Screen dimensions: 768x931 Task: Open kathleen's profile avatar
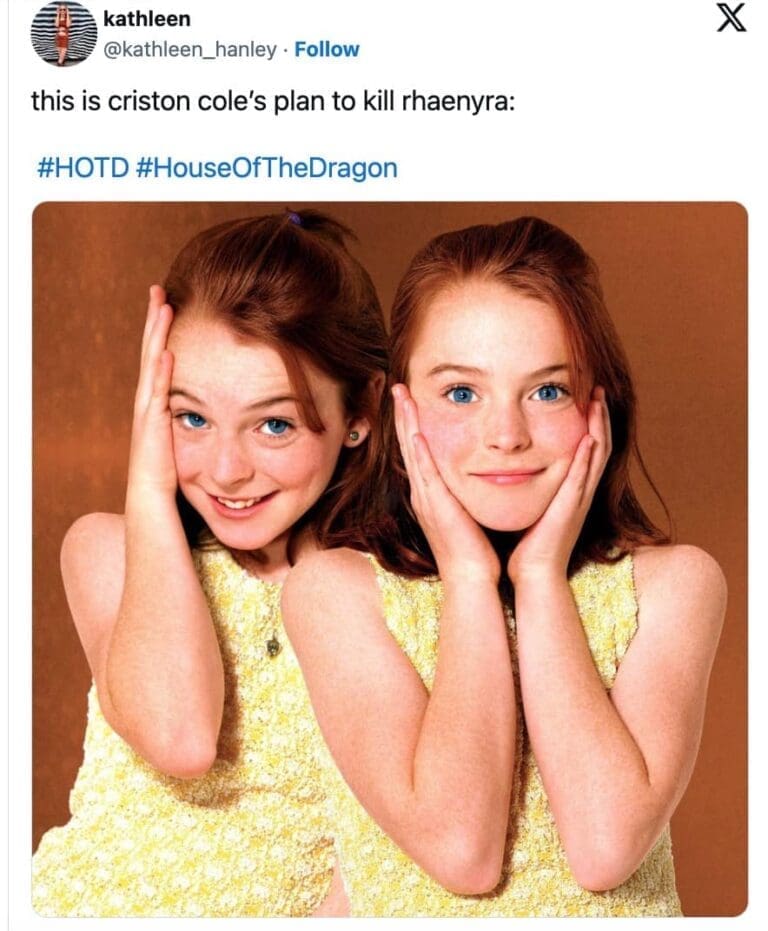(x=64, y=33)
